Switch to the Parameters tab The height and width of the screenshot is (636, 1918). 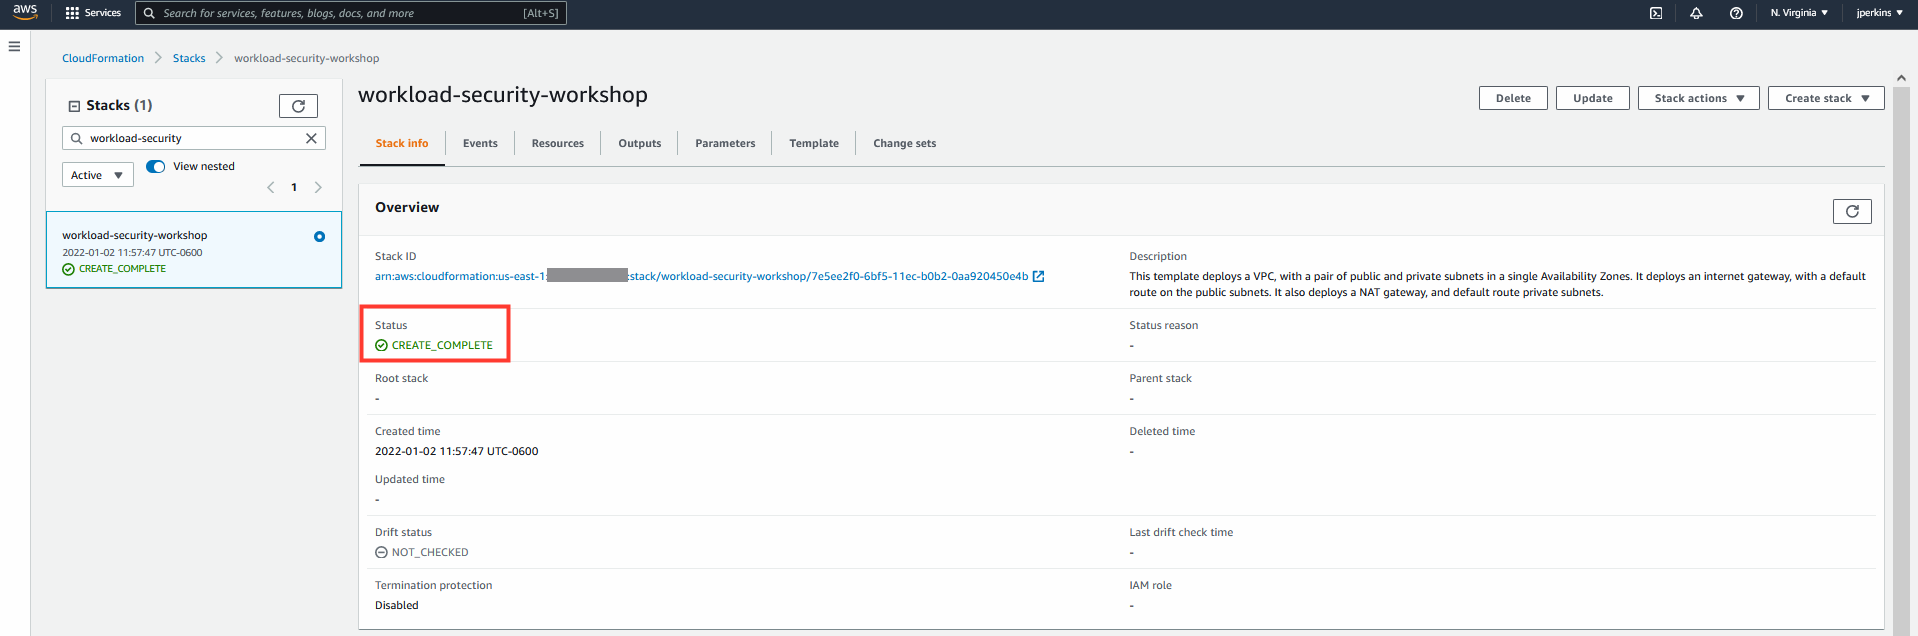pyautogui.click(x=725, y=144)
